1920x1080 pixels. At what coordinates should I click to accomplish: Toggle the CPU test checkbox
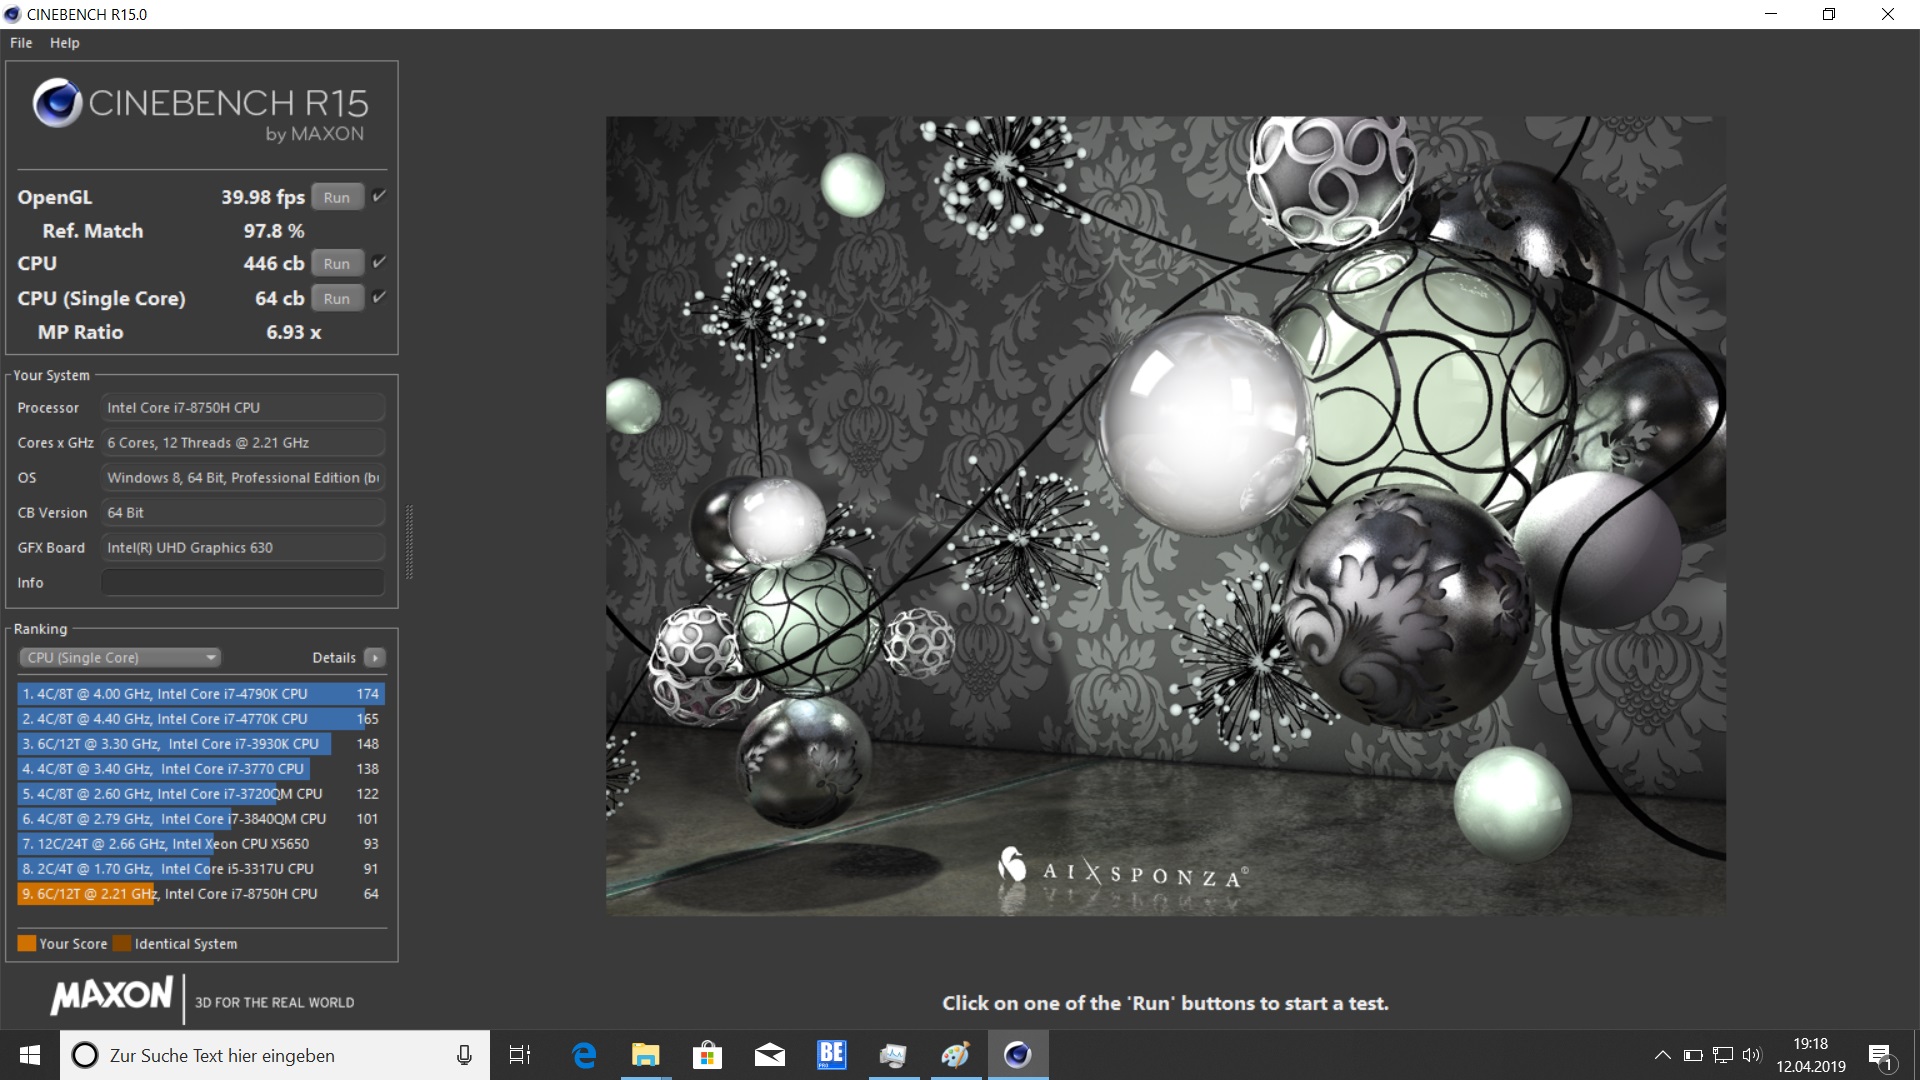(379, 263)
